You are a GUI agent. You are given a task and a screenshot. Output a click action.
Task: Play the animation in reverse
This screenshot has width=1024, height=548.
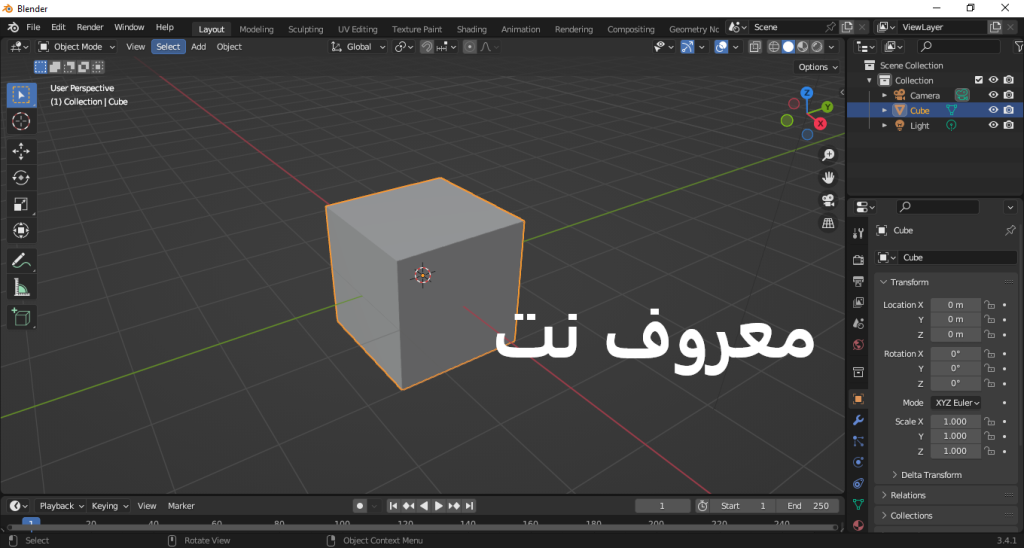424,506
